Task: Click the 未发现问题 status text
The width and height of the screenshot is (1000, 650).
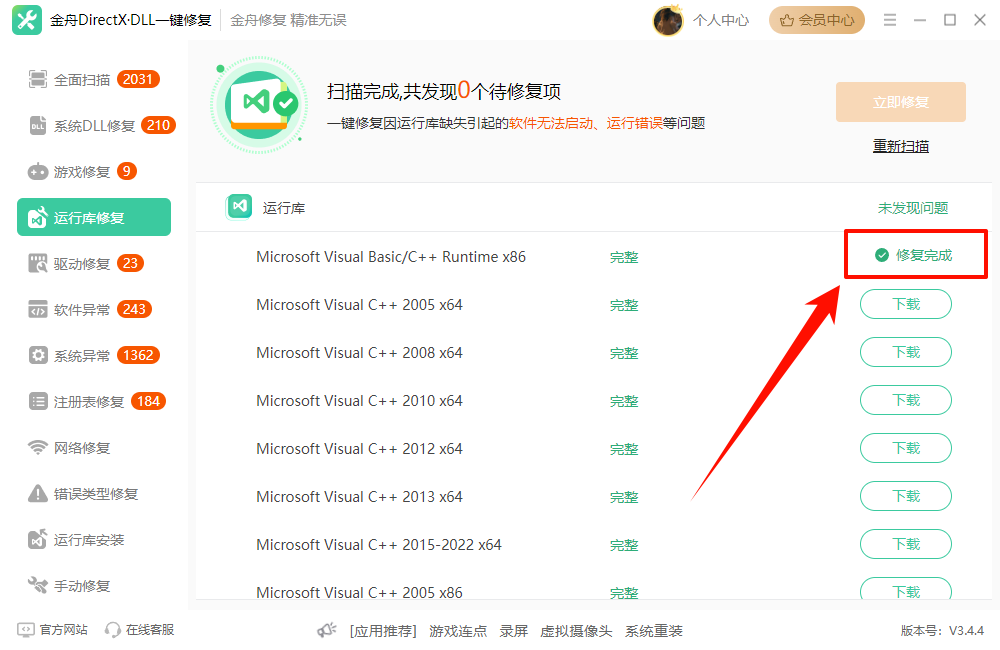Action: (x=913, y=208)
